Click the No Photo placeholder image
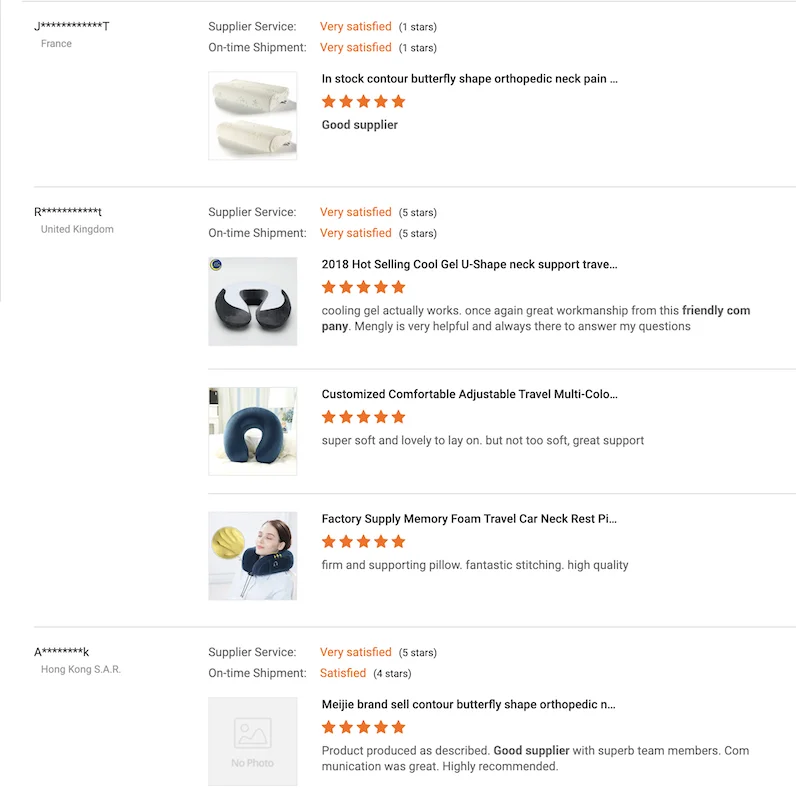This screenshot has height=800, width=796. [253, 742]
